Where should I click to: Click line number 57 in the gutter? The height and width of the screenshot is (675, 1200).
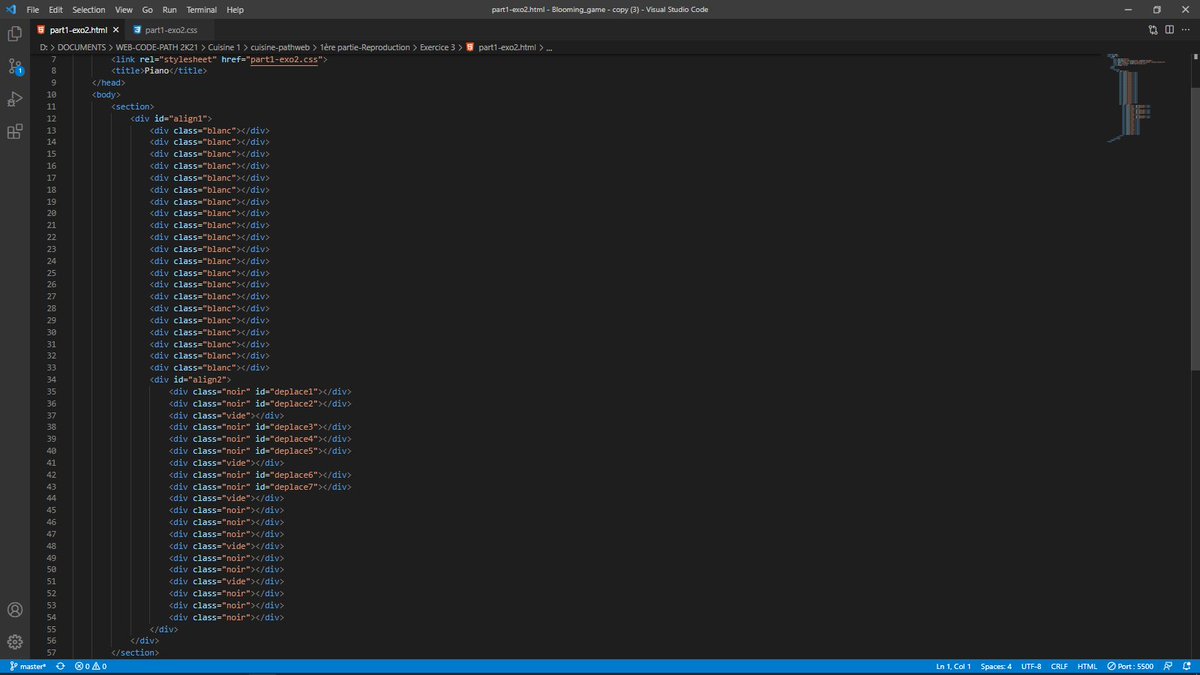(51, 652)
